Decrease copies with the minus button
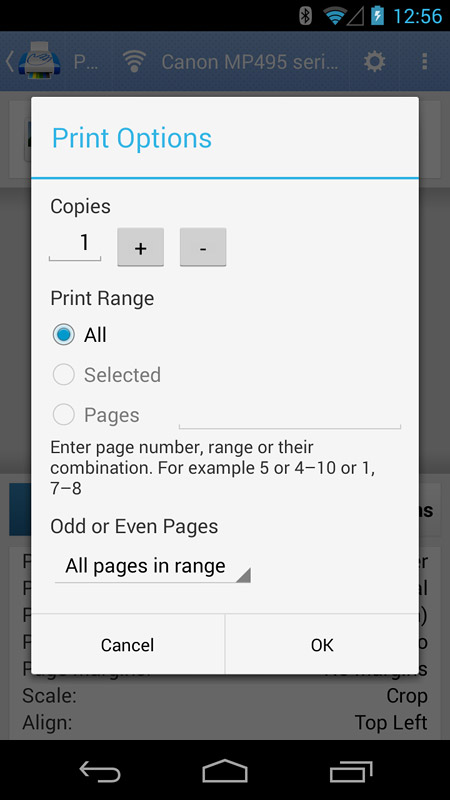 pos(203,247)
